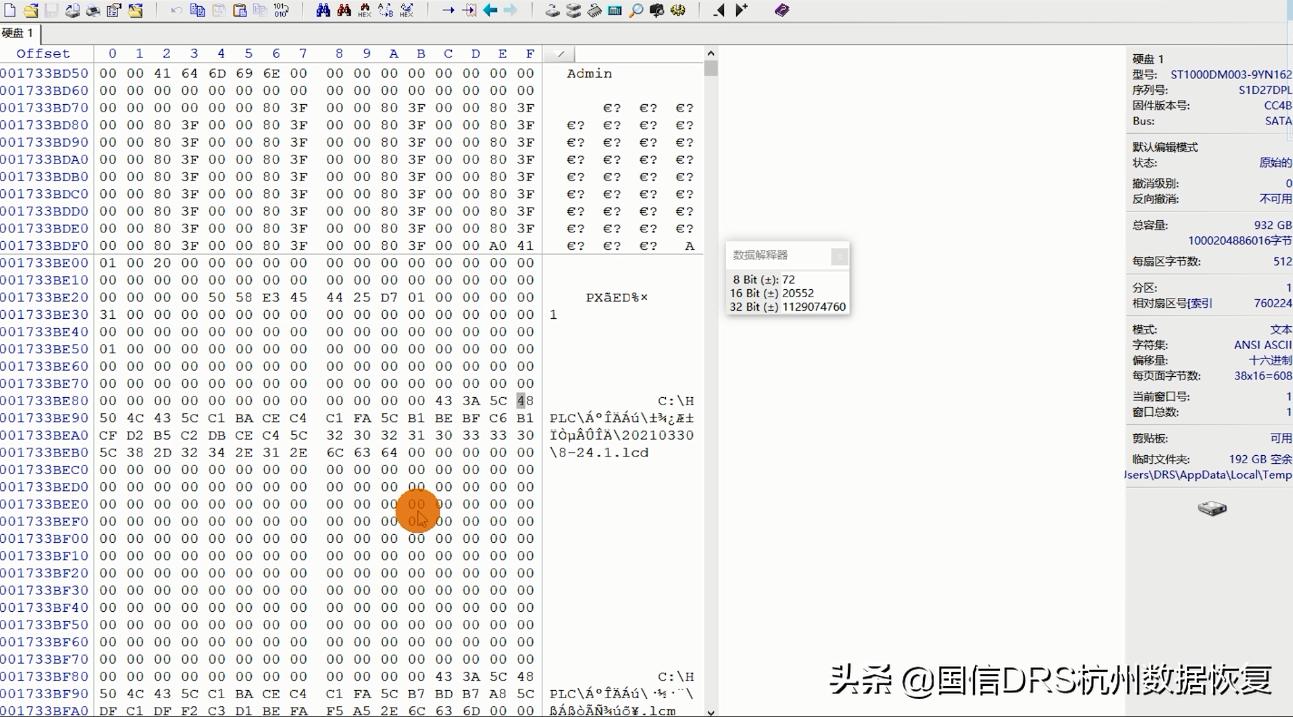1293x717 pixels.
Task: Open WinHex Help via the book icon
Action: [783, 11]
